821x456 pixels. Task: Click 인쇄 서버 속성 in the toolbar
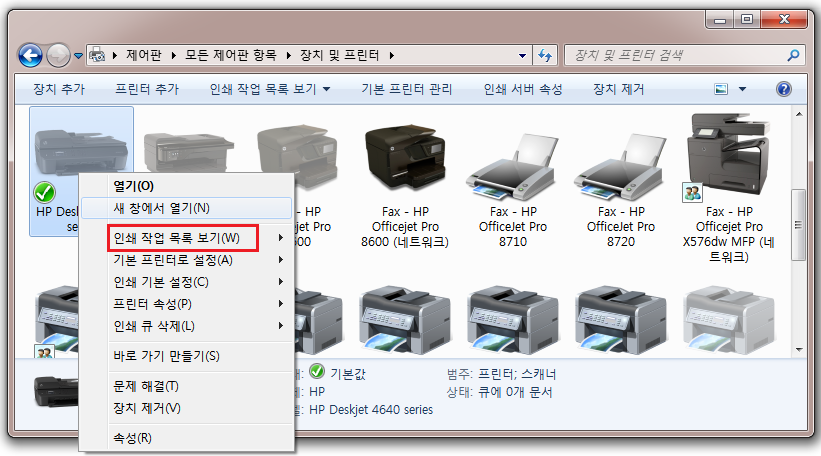click(523, 89)
